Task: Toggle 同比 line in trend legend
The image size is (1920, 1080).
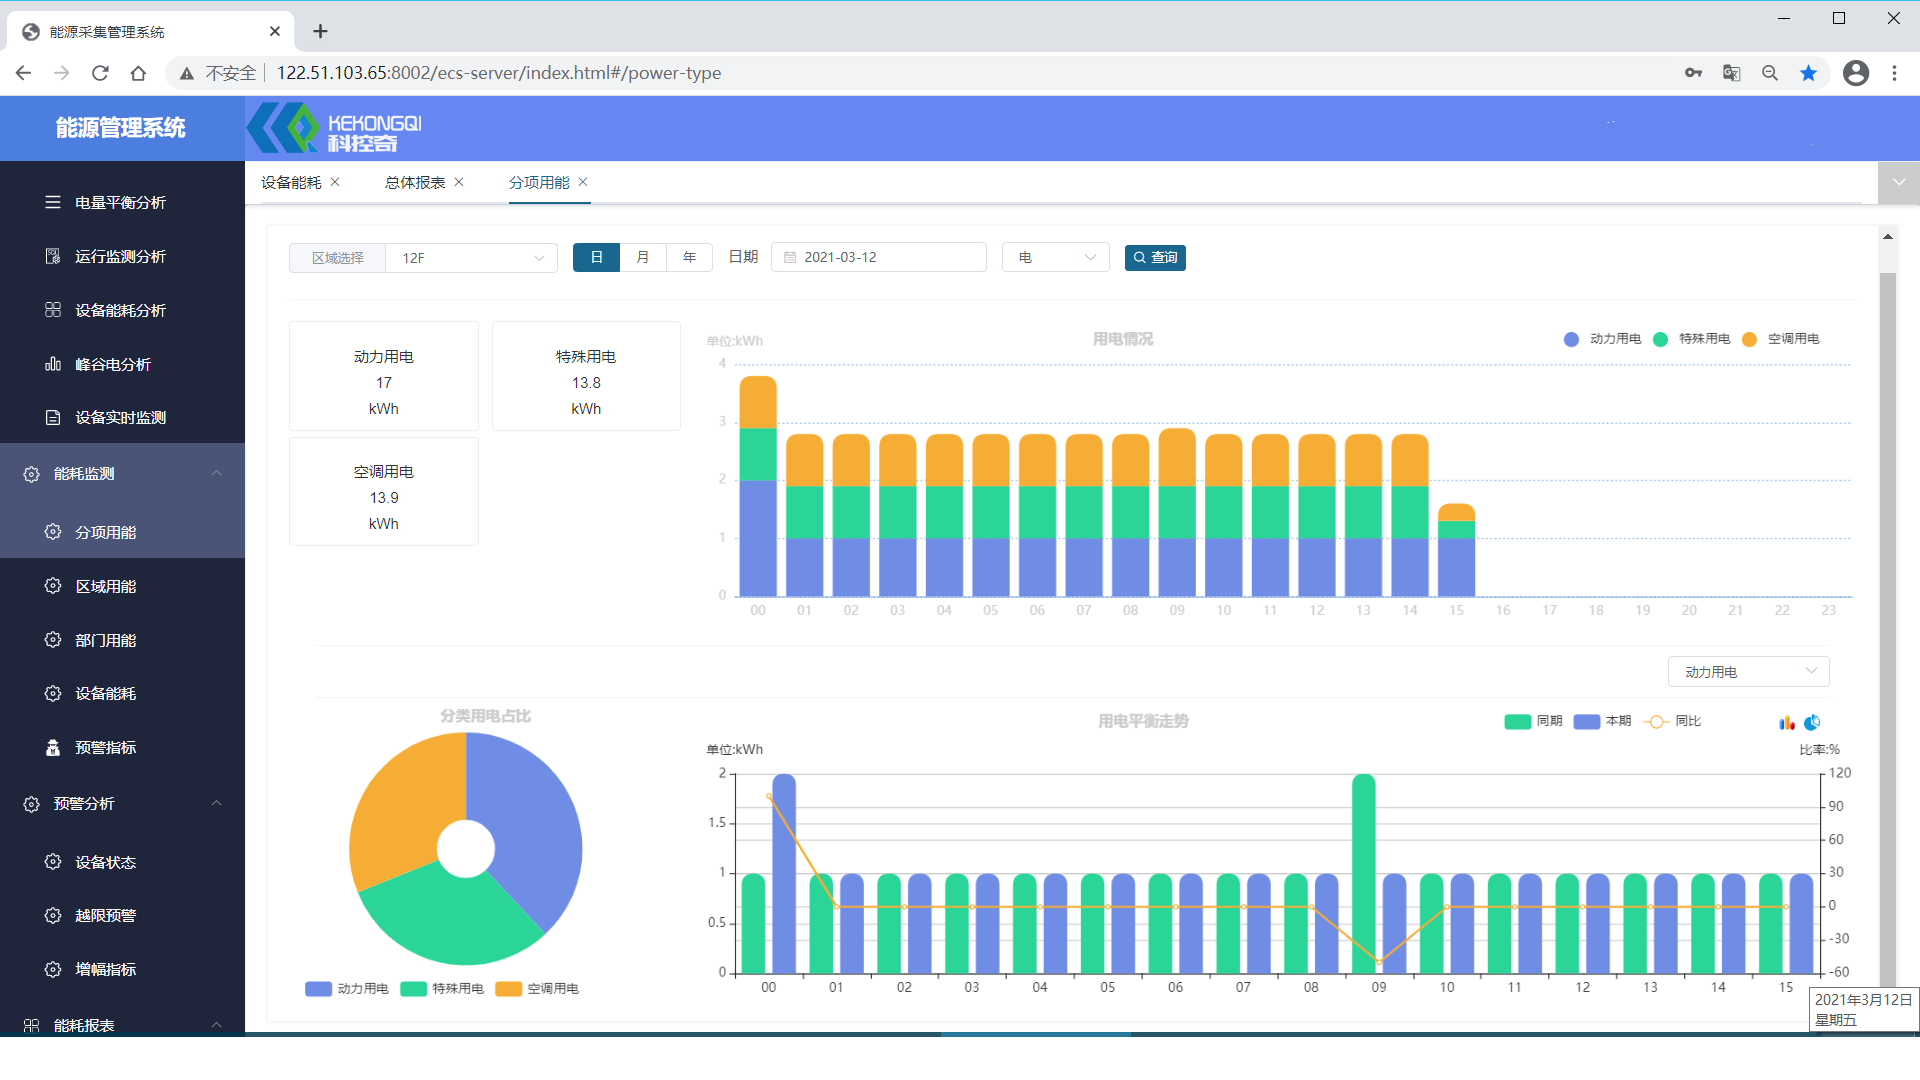Action: (1672, 721)
